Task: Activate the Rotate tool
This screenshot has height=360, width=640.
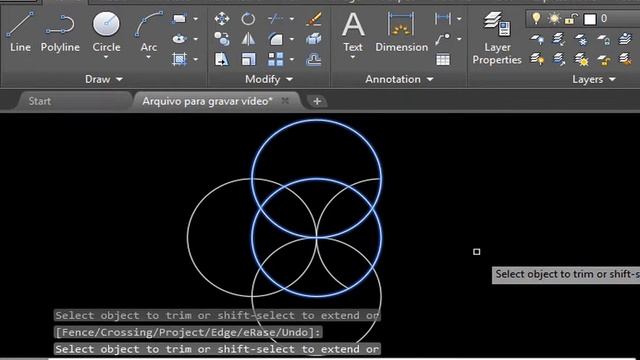Action: [x=248, y=19]
